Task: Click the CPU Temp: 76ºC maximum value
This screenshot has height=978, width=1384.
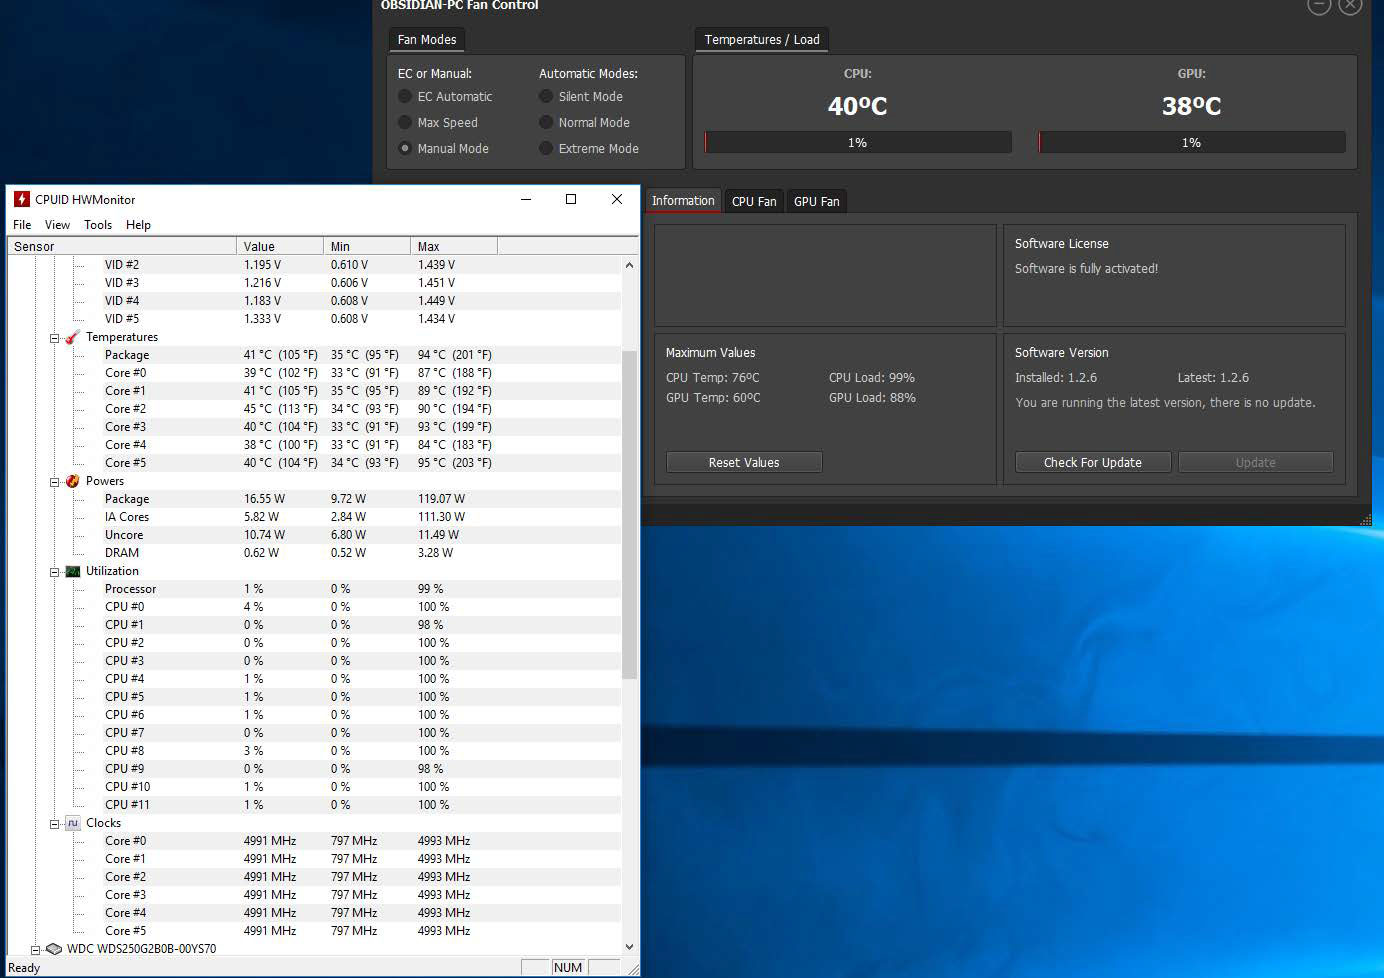Action: tap(713, 378)
